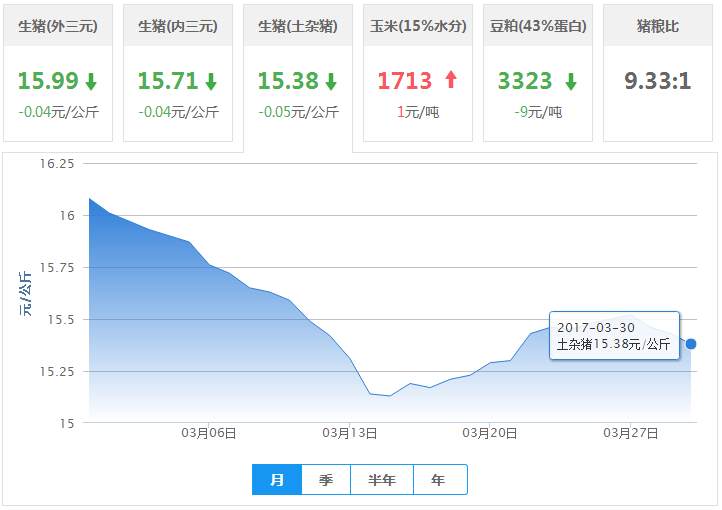
Task: Open the 豆粕(43%蛋白) tab
Action: tap(538, 26)
